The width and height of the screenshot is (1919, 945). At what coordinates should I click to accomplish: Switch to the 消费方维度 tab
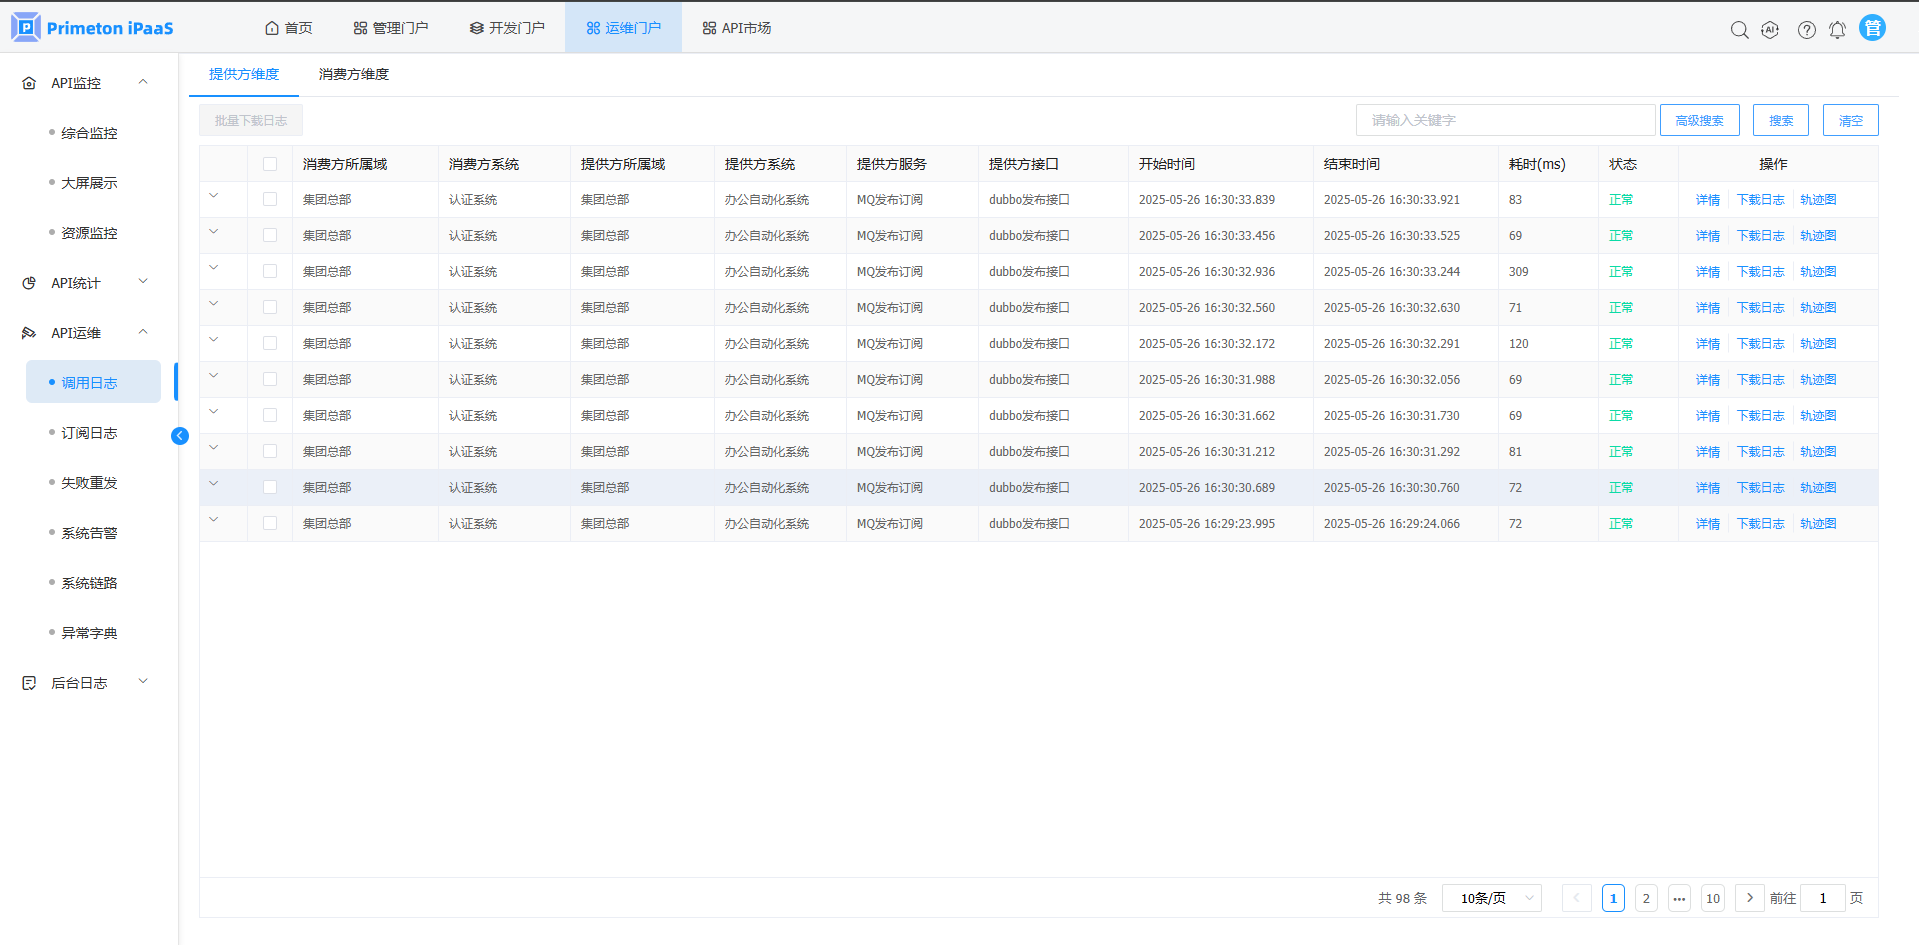point(354,74)
